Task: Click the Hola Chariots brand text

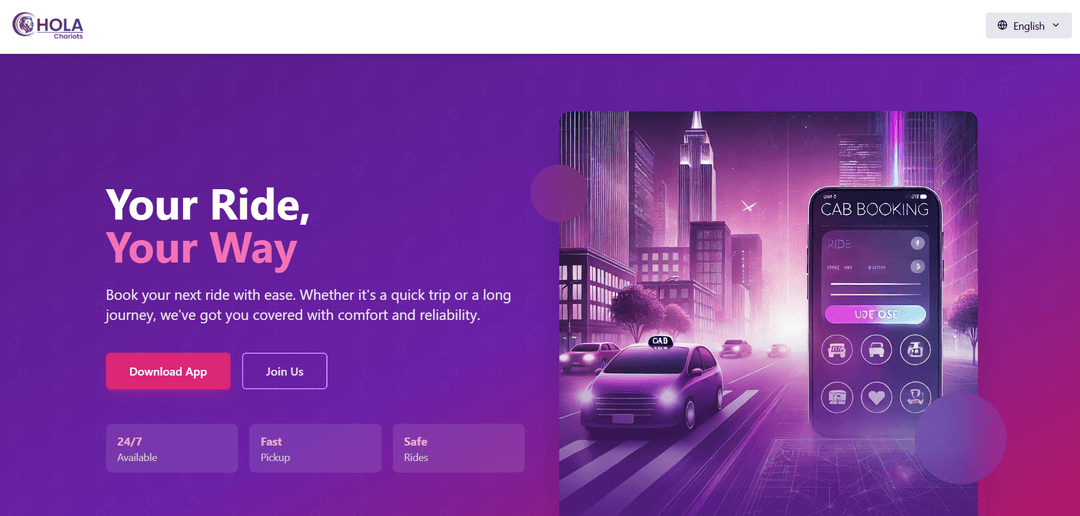Action: click(x=61, y=27)
